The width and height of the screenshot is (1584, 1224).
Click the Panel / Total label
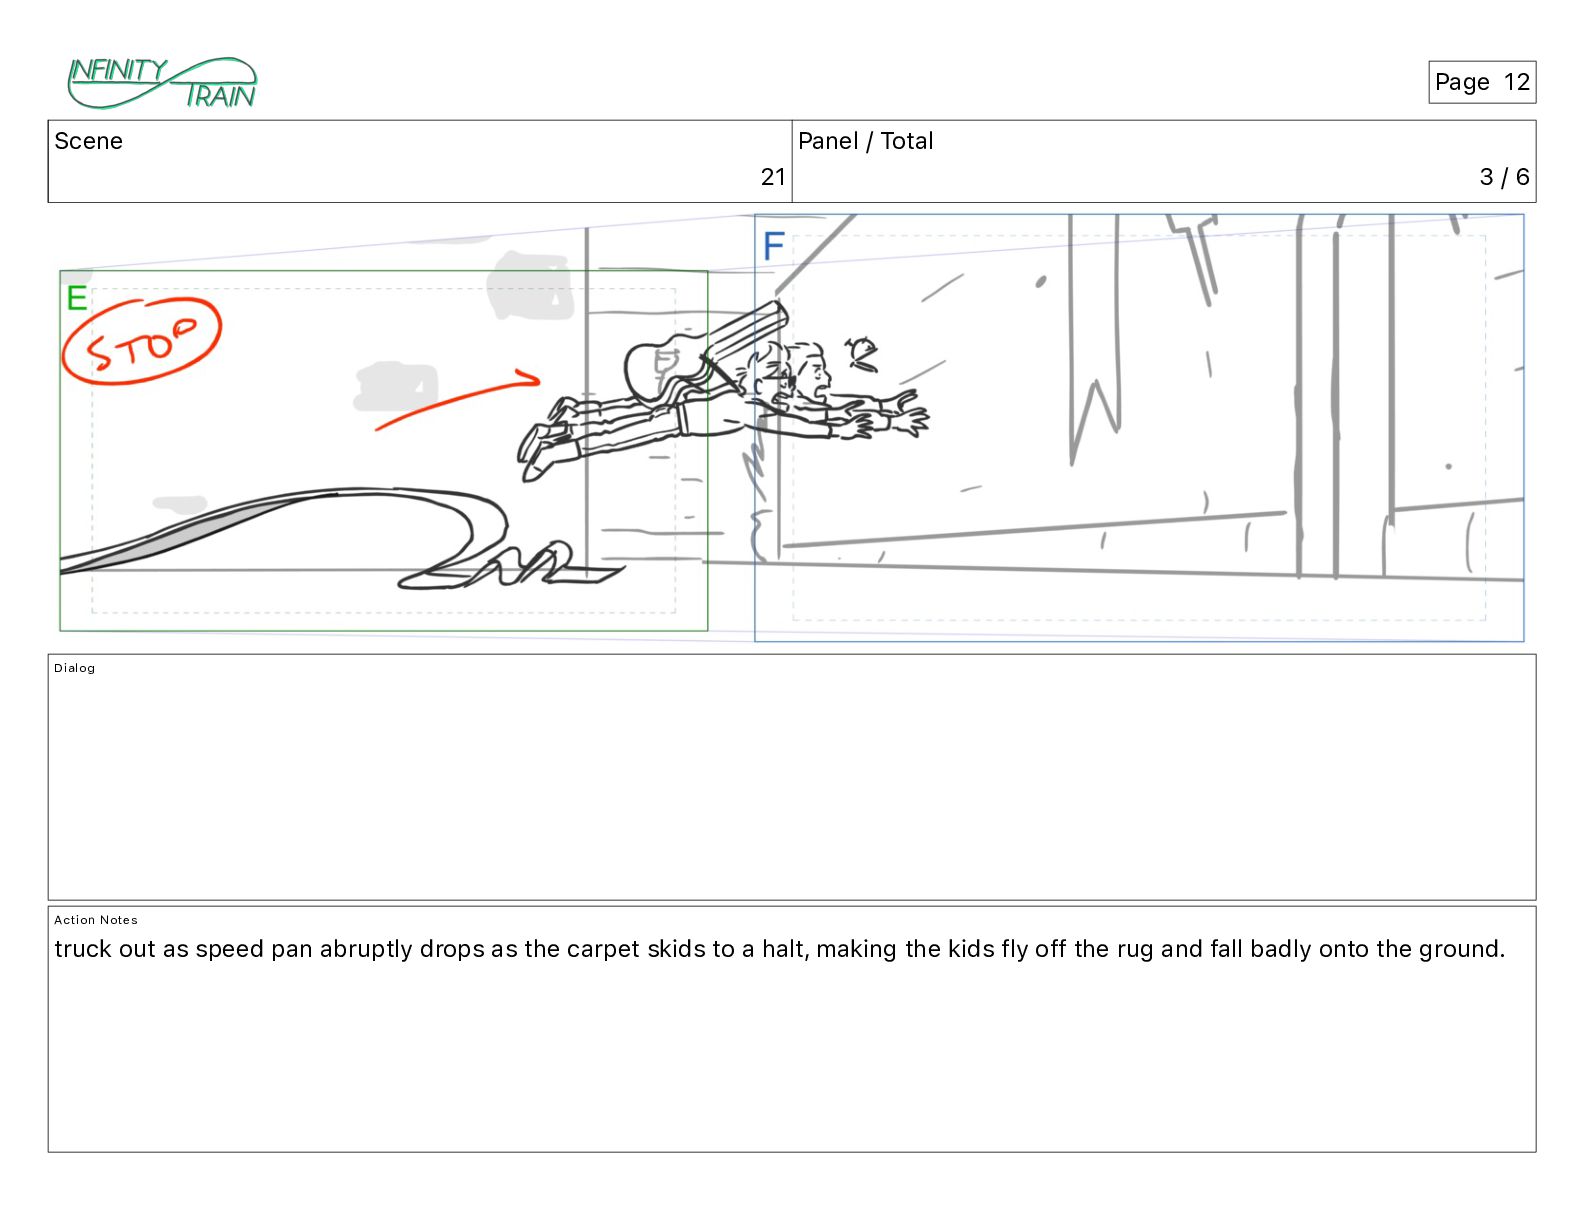[865, 141]
